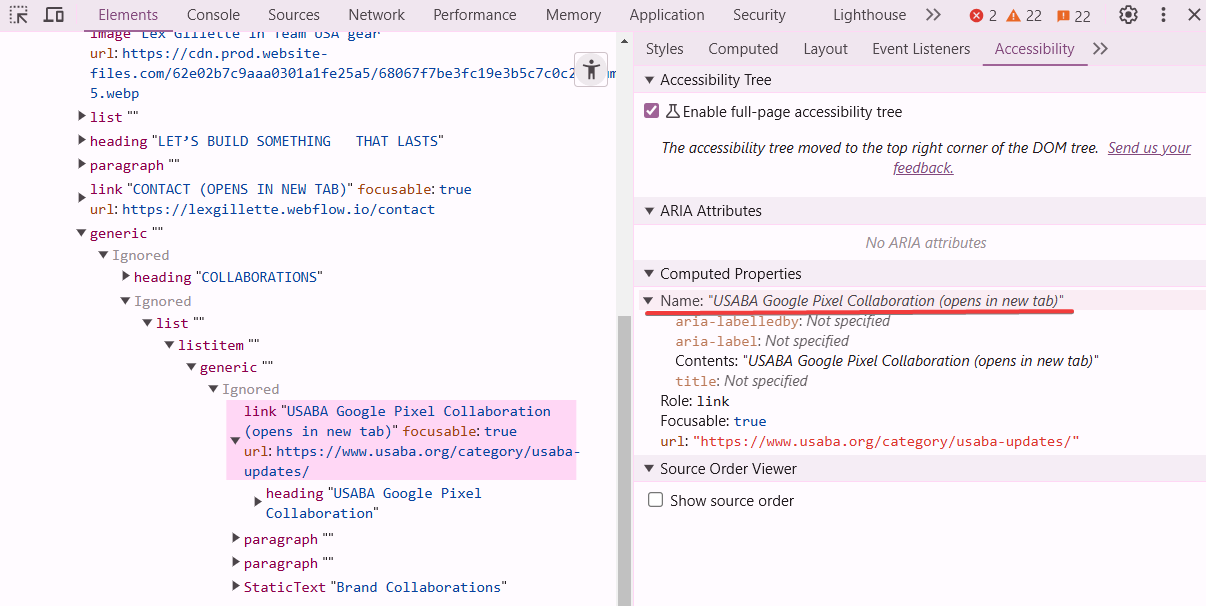Viewport: 1206px width, 606px height.
Task: Click the aria-labelledby Not specified row
Action: pos(783,321)
